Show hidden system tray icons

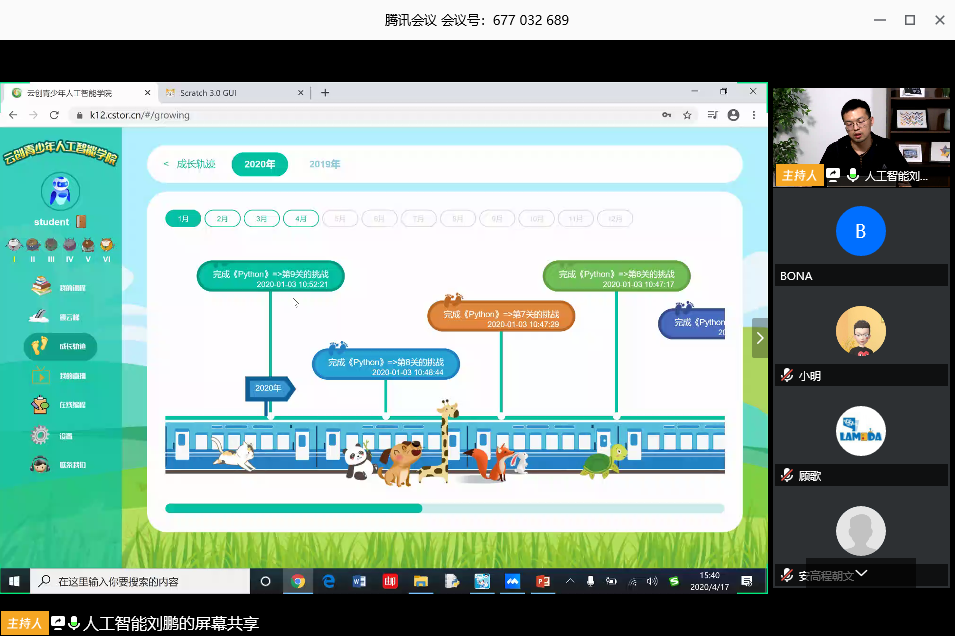click(570, 581)
